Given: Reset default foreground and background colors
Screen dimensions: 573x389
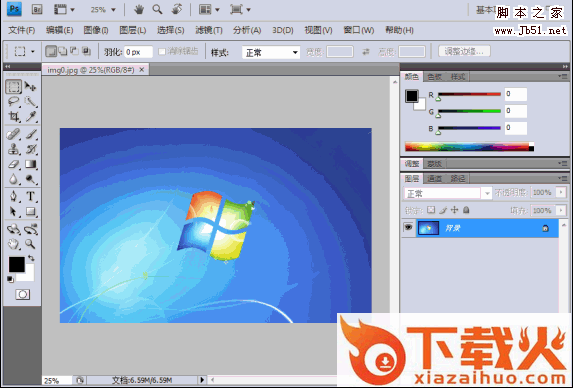Looking at the screenshot, I should point(10,280).
